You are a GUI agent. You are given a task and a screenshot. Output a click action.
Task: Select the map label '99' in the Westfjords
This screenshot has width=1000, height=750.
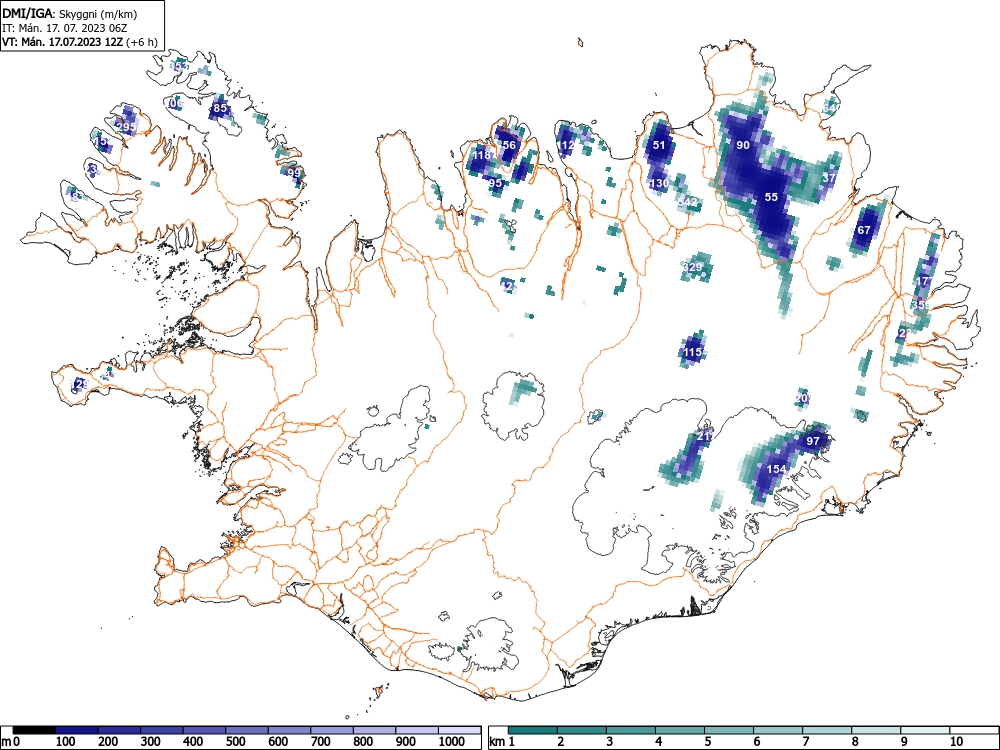click(x=293, y=173)
